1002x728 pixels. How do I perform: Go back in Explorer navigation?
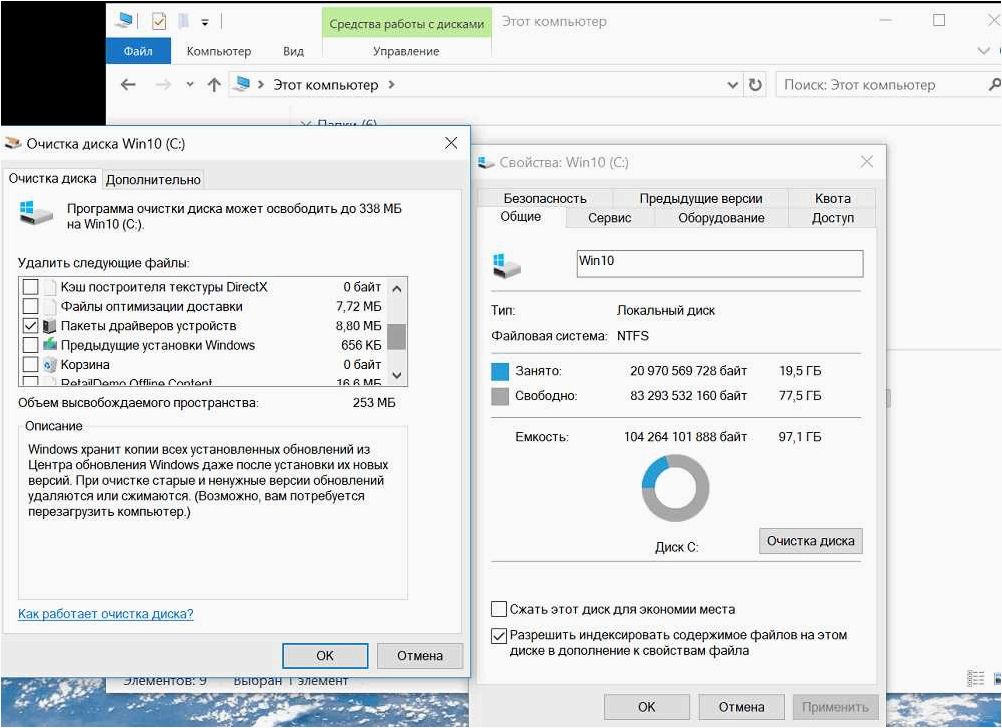128,84
